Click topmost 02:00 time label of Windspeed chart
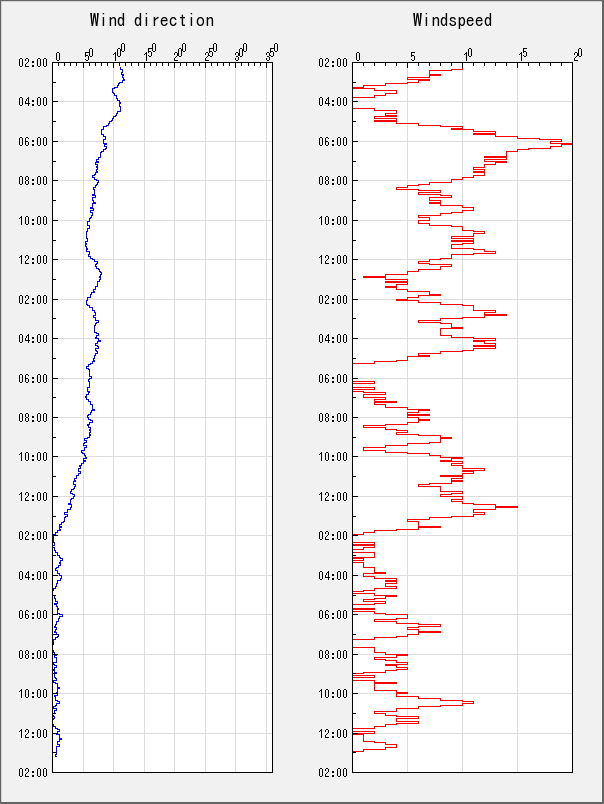This screenshot has width=604, height=804. point(333,62)
